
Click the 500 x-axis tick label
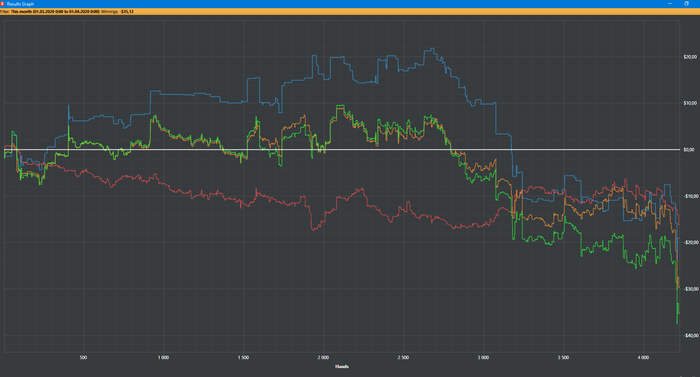coord(83,358)
